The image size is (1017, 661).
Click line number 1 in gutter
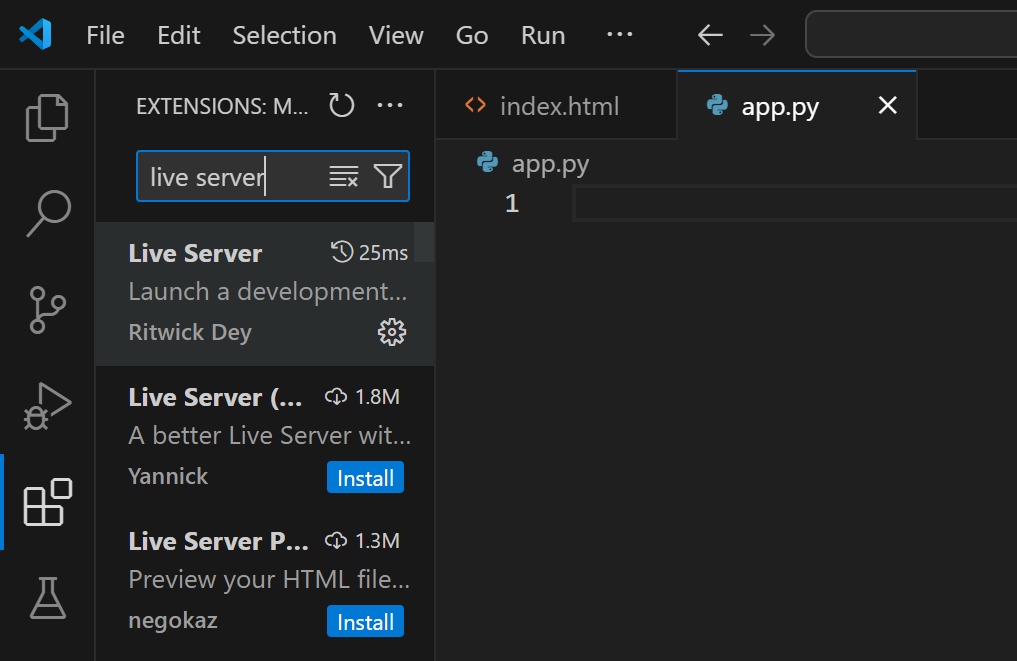pos(512,204)
